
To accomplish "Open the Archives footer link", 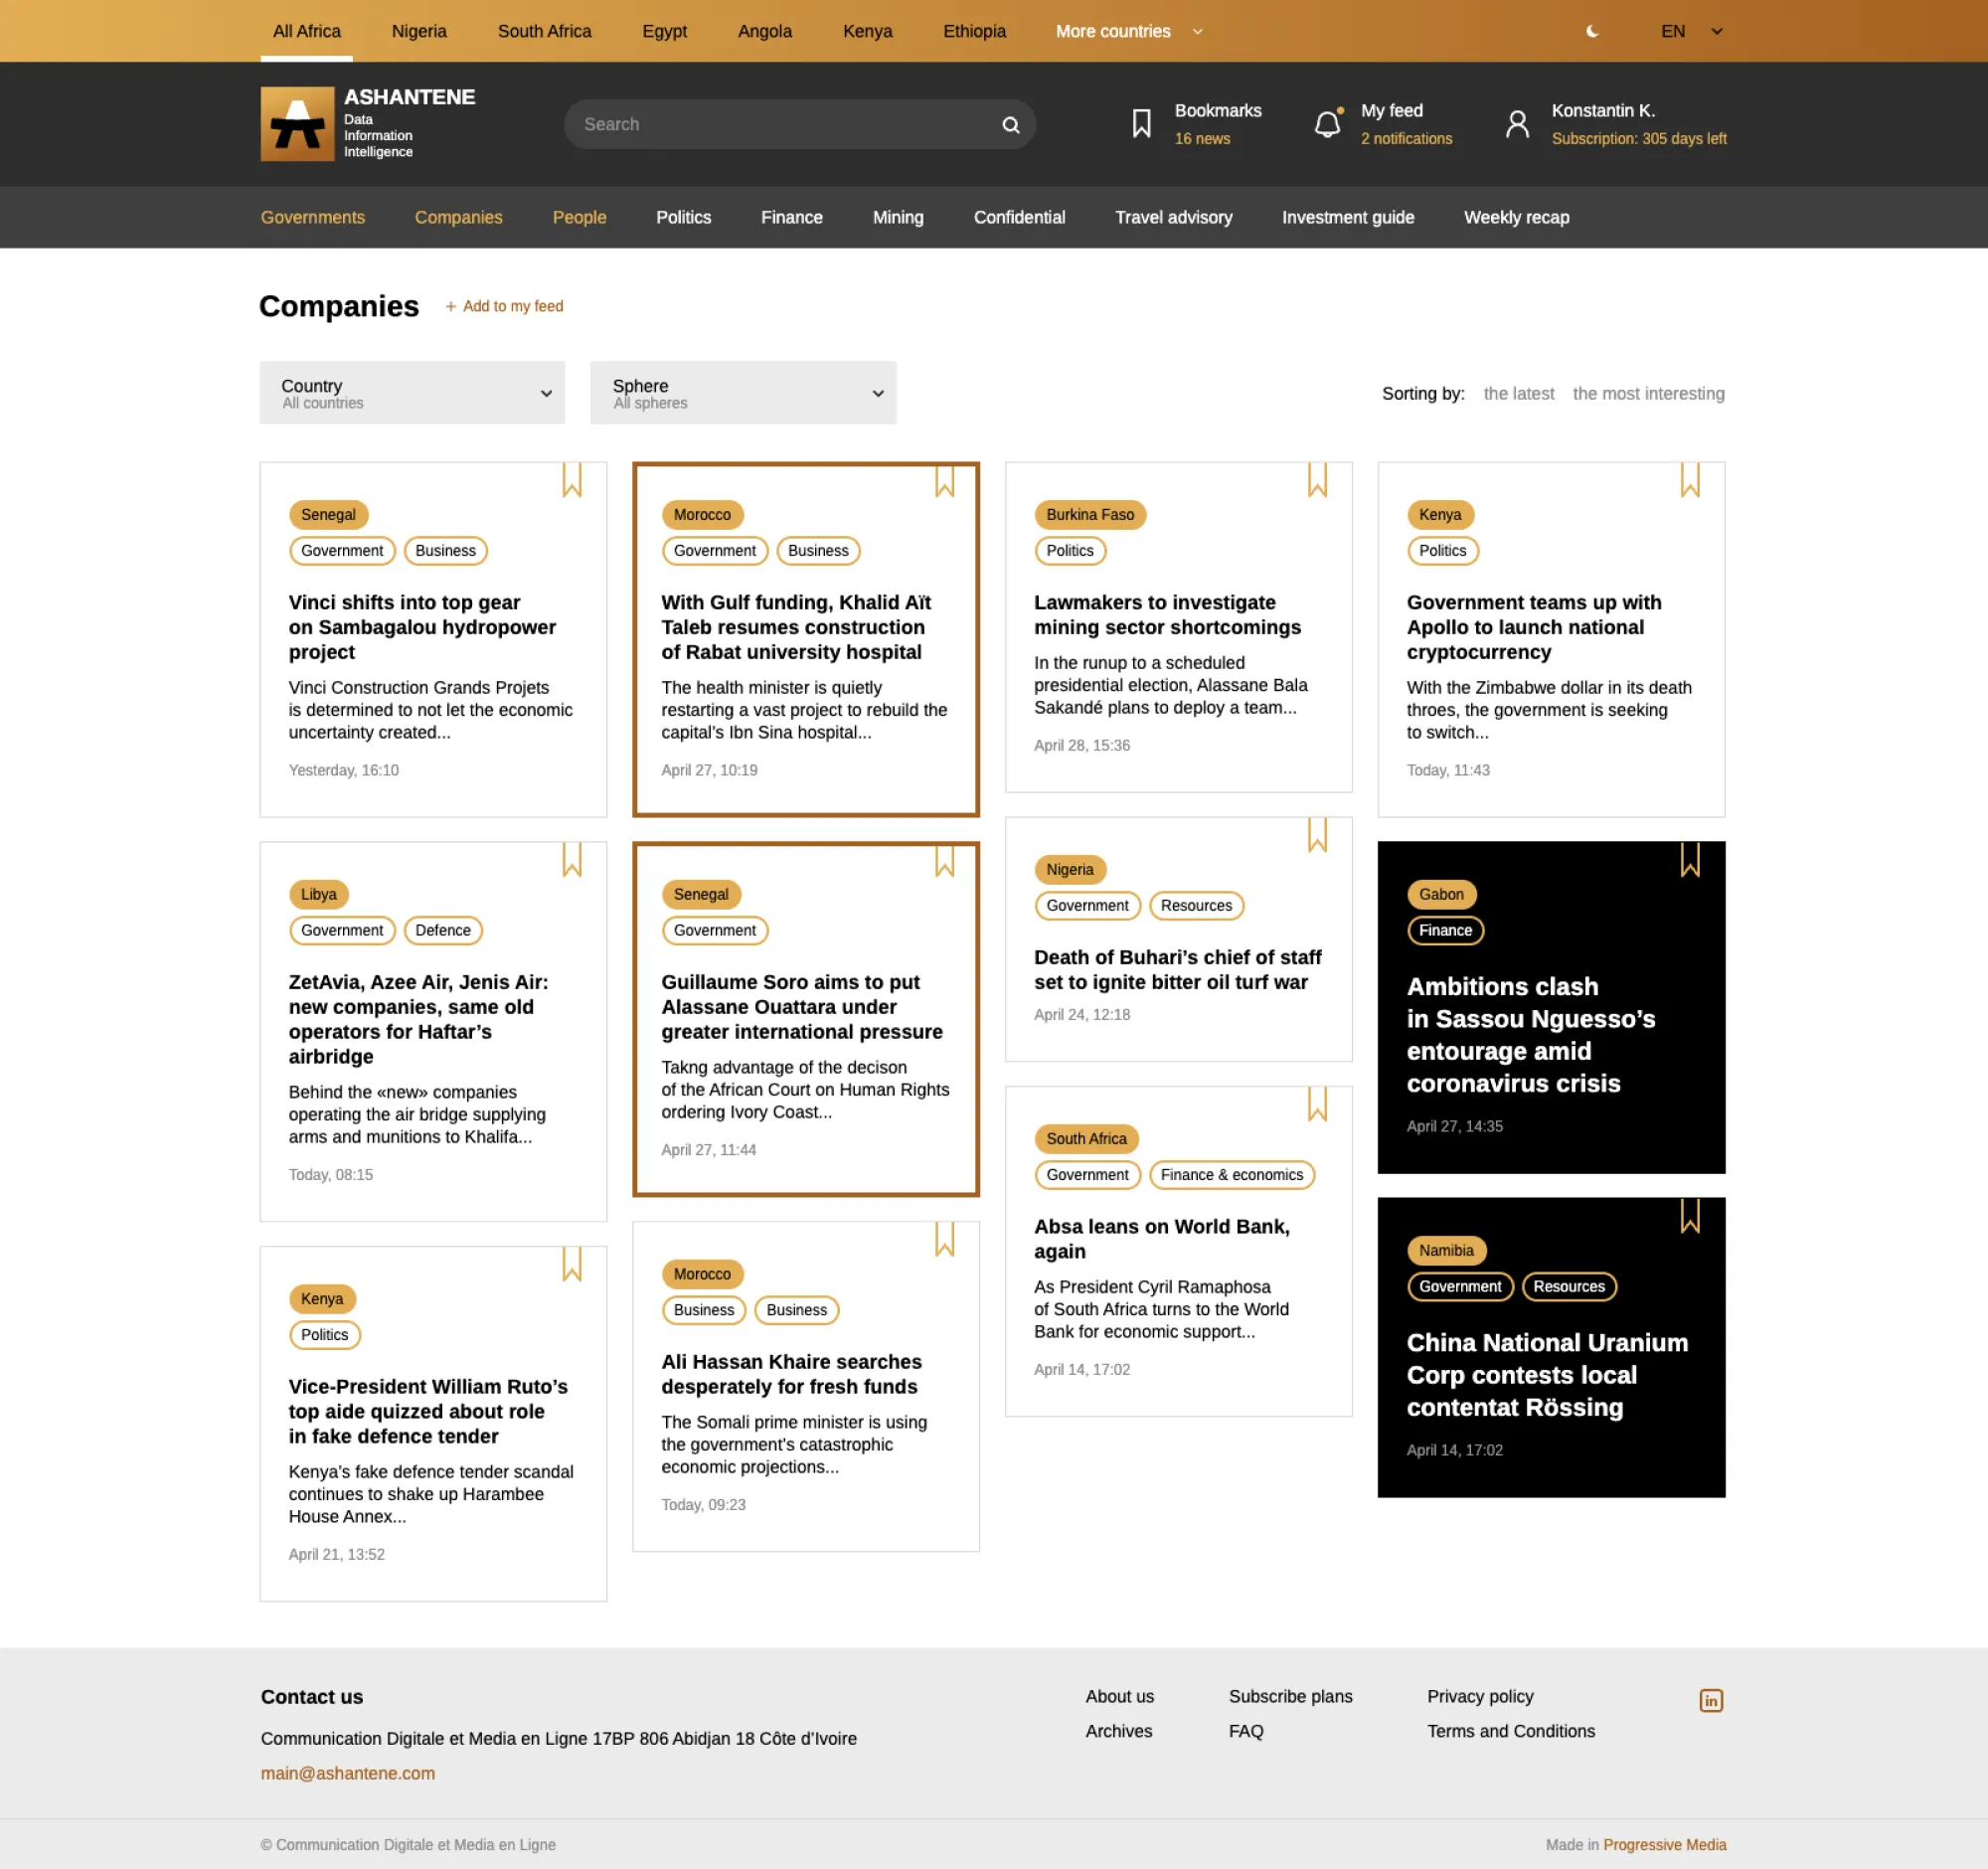I will point(1119,1731).
